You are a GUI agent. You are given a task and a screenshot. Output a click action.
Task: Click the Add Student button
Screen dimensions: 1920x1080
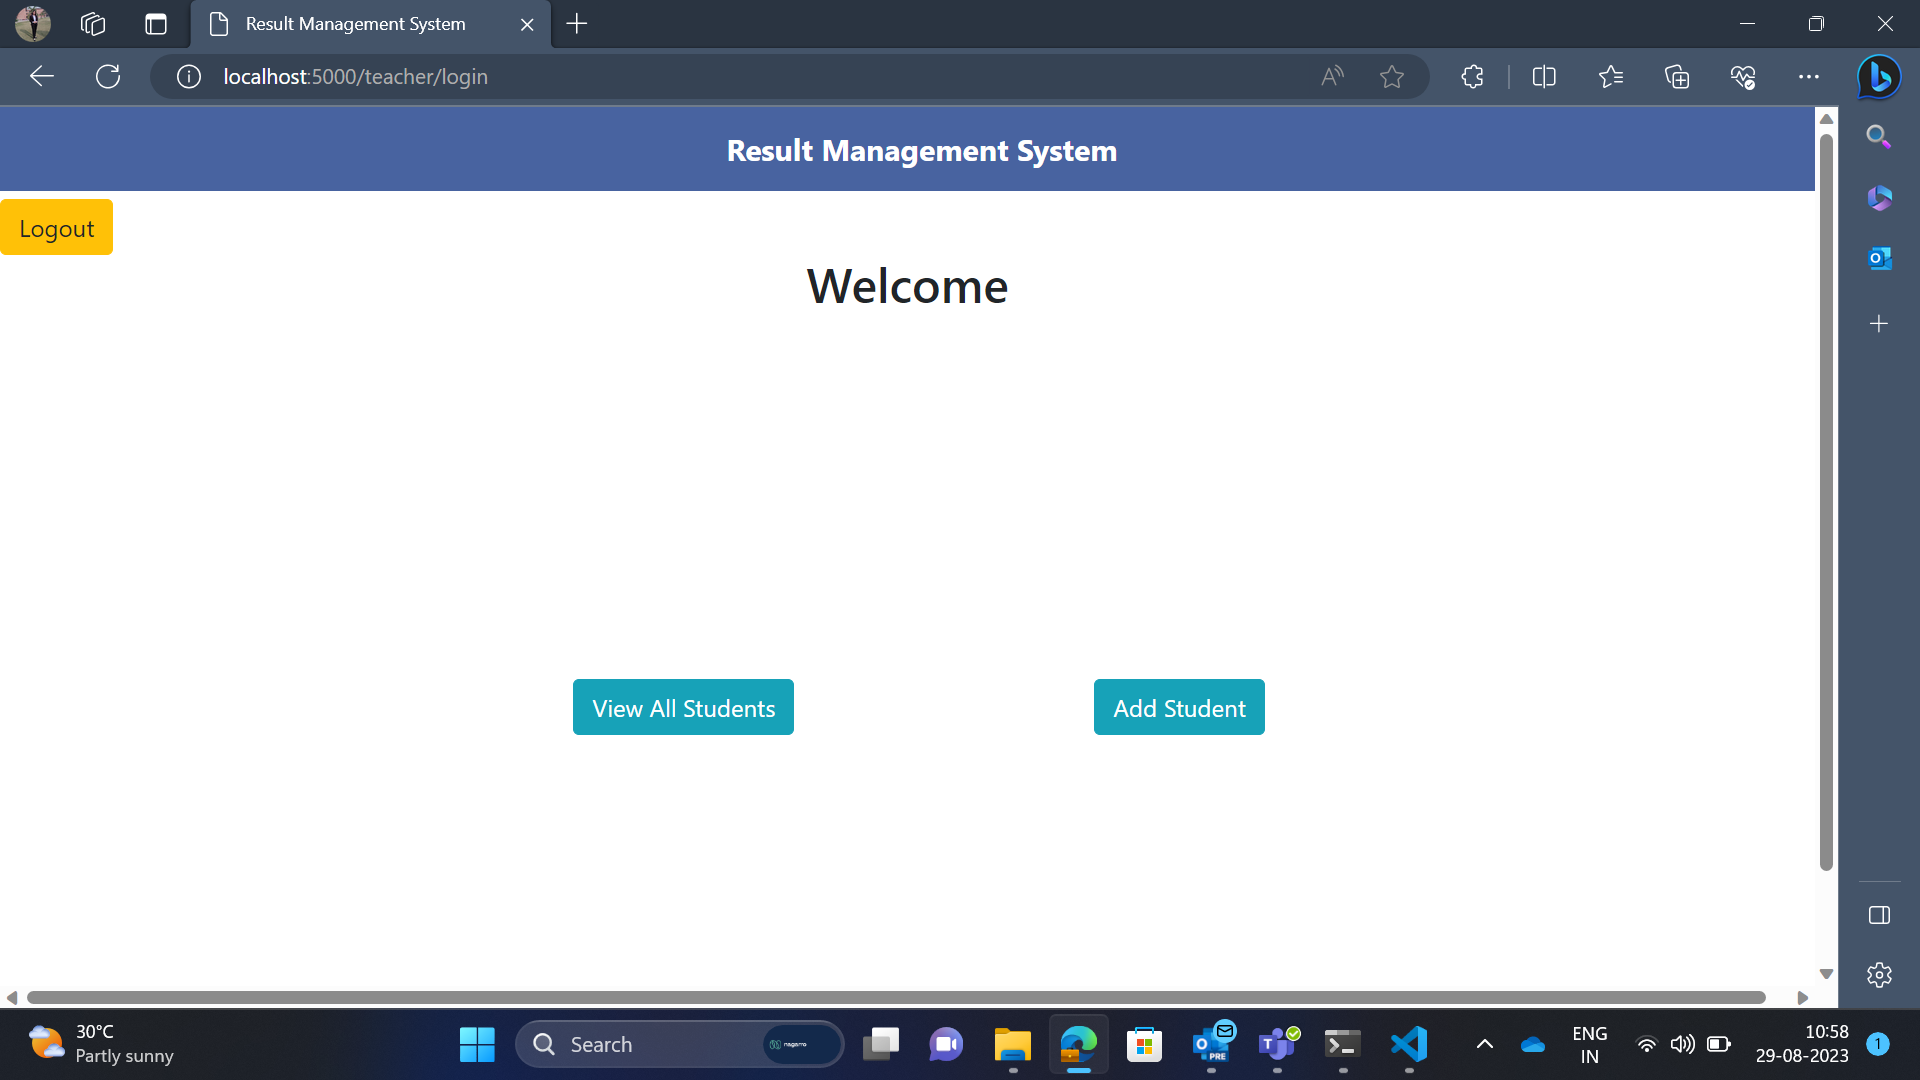(1179, 708)
